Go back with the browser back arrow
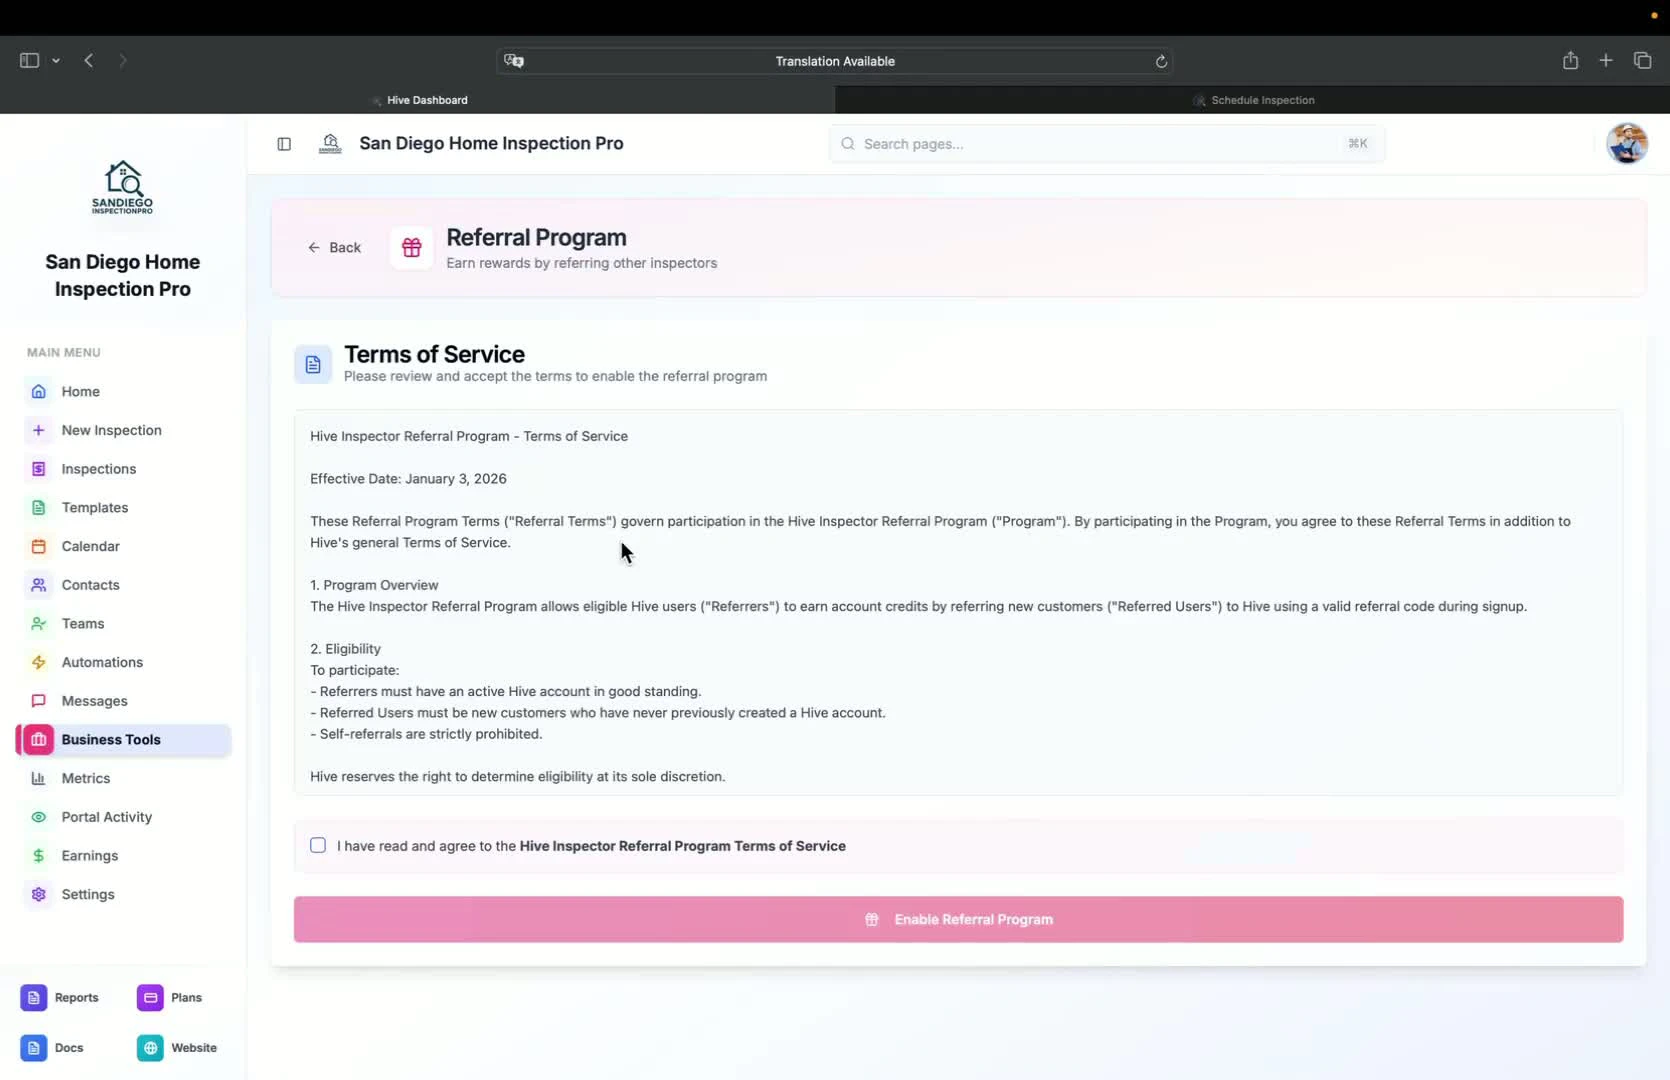The height and width of the screenshot is (1080, 1670). tap(89, 60)
